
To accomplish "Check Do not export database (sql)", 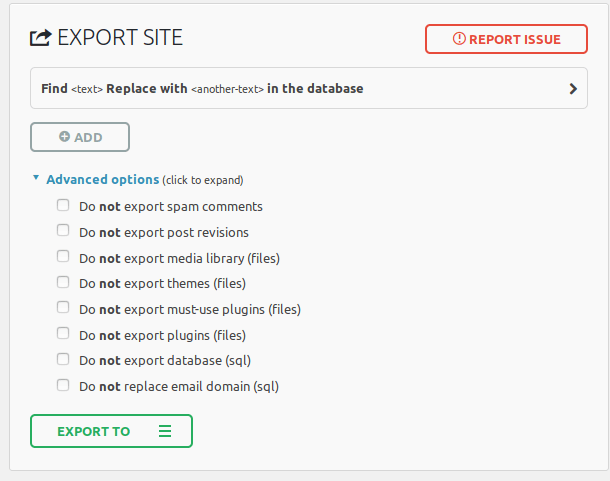I will pyautogui.click(x=63, y=359).
